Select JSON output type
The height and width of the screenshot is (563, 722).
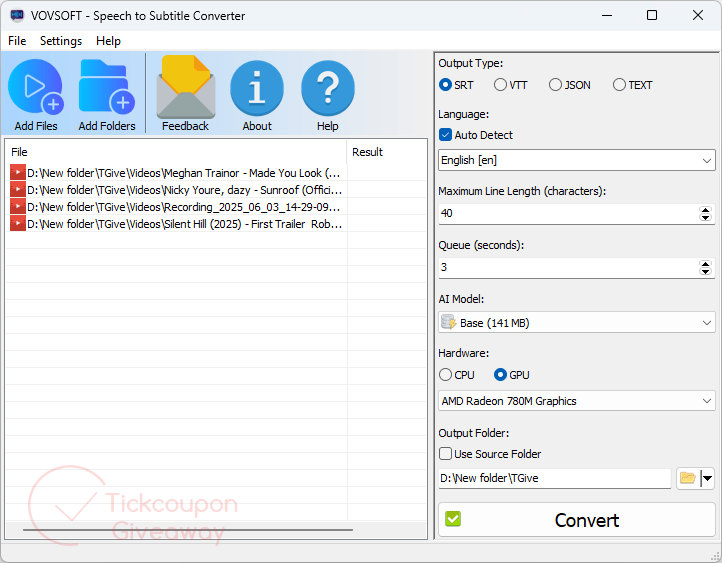pos(555,85)
